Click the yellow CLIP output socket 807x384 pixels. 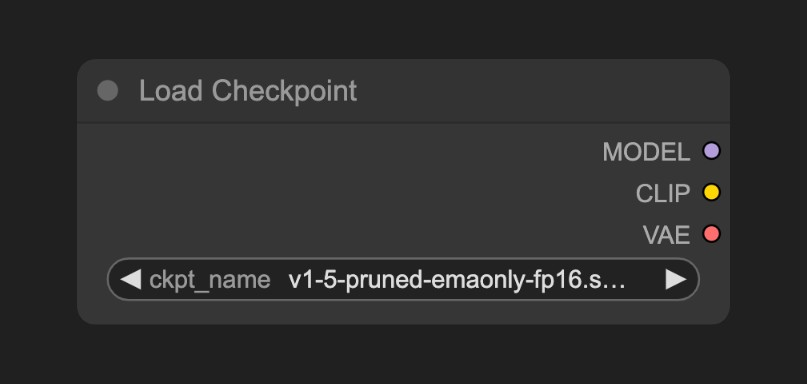click(711, 193)
